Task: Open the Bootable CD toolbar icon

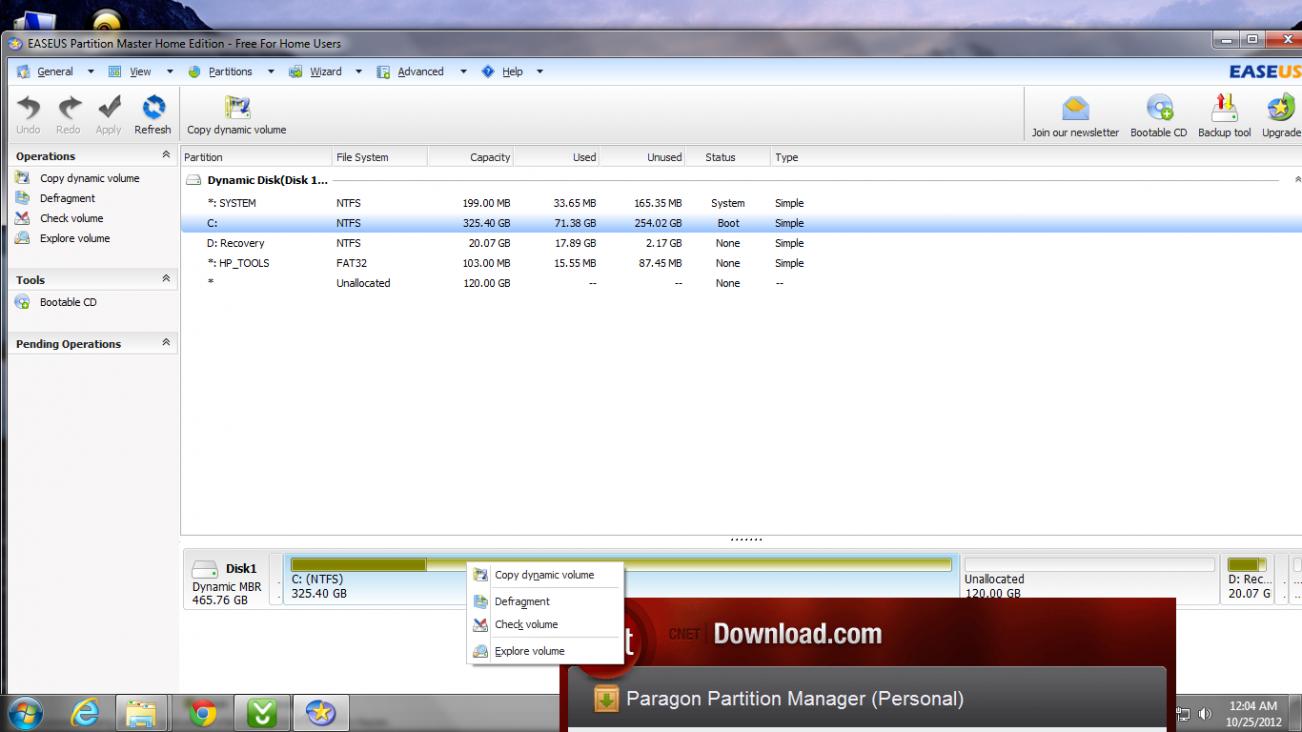Action: pyautogui.click(x=1158, y=108)
